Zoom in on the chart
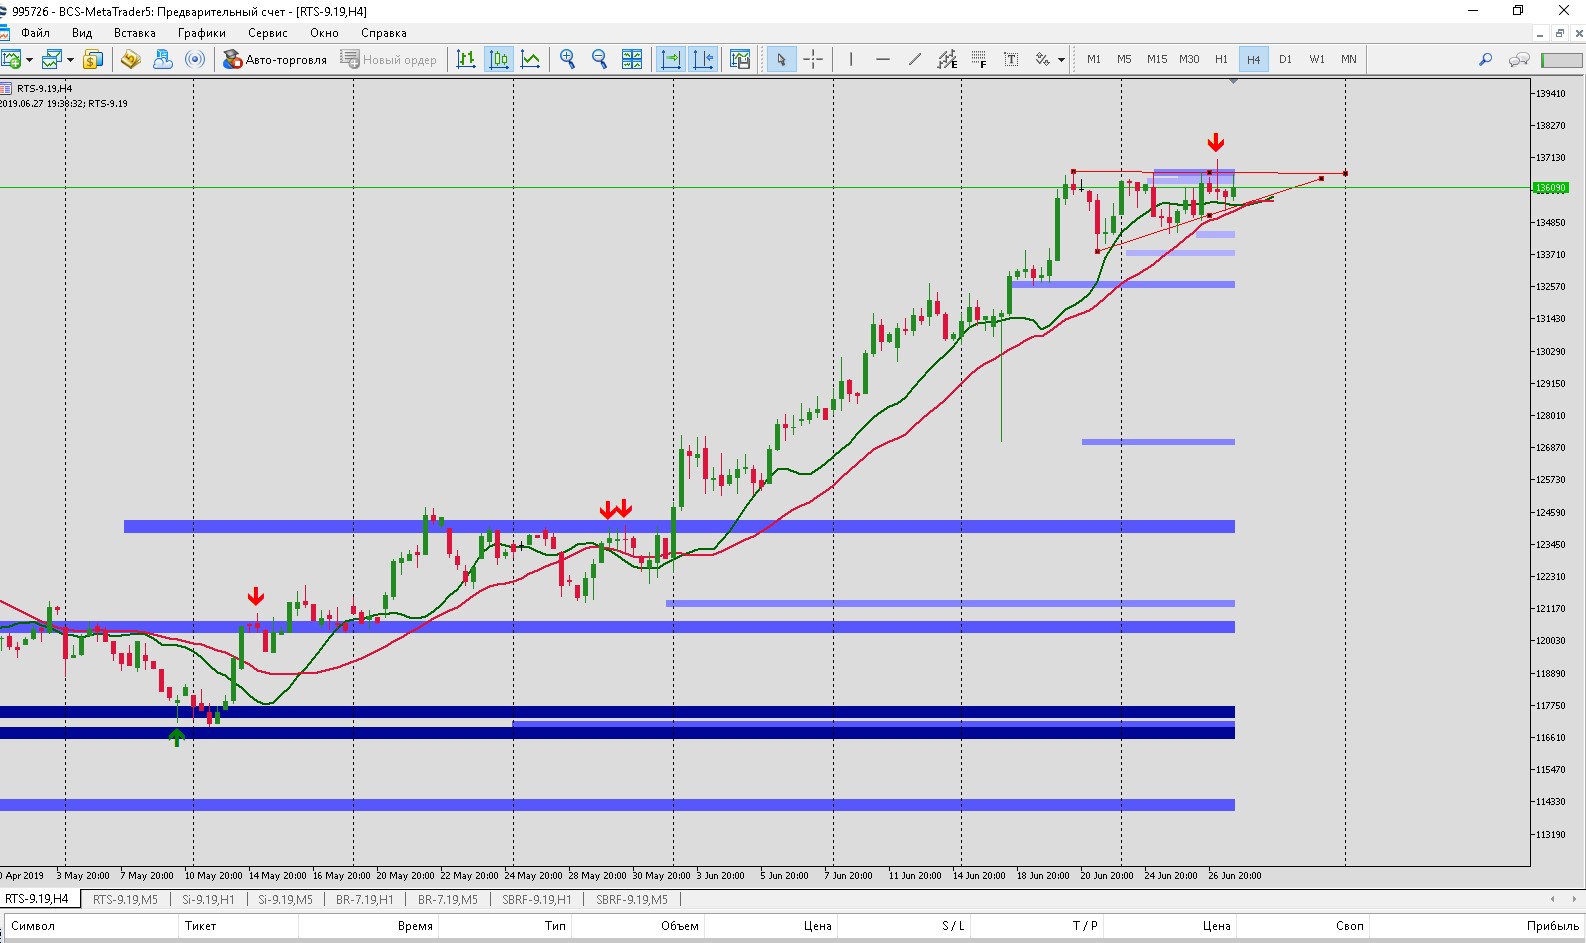The width and height of the screenshot is (1586, 943). pos(568,60)
